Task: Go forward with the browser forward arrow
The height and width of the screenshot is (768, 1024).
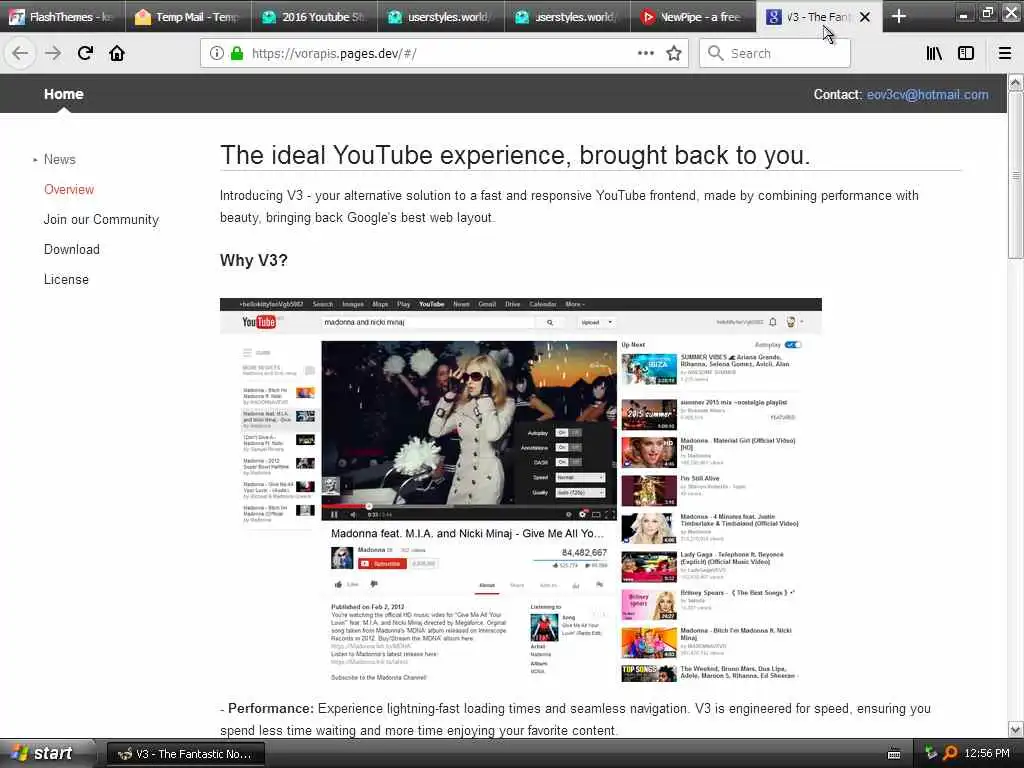Action: [x=53, y=53]
